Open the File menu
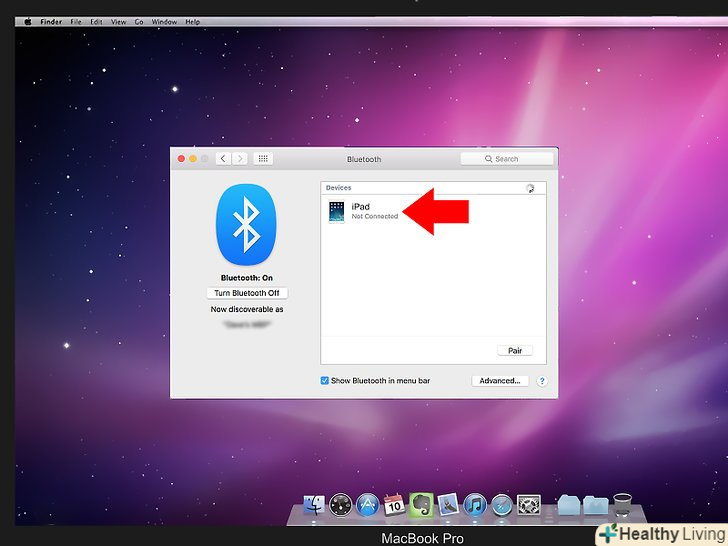The image size is (728, 546). tap(76, 21)
